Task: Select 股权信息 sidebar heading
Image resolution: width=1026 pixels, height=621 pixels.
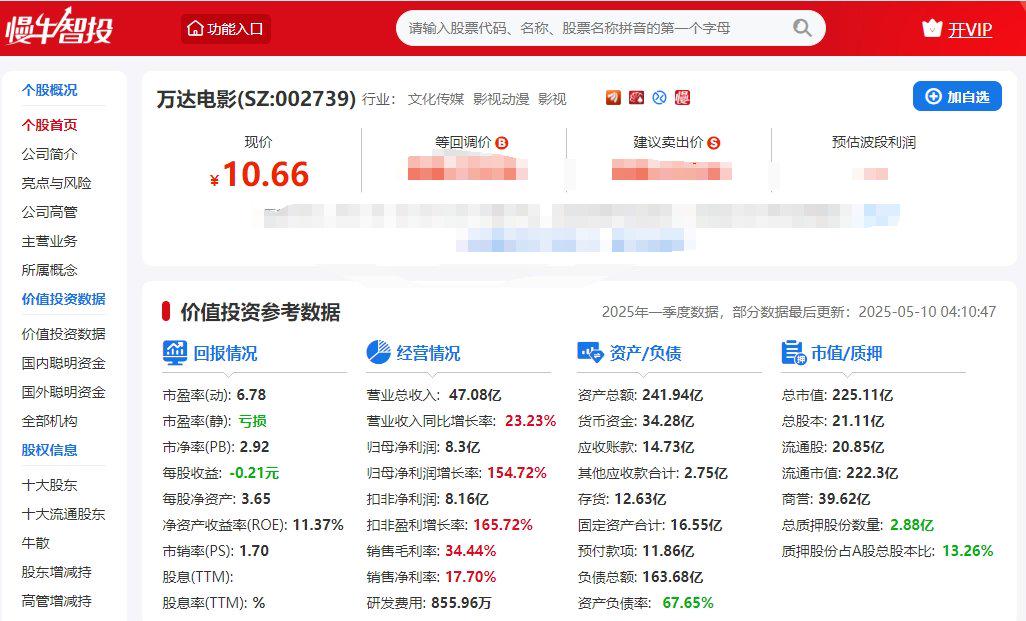Action: point(50,450)
